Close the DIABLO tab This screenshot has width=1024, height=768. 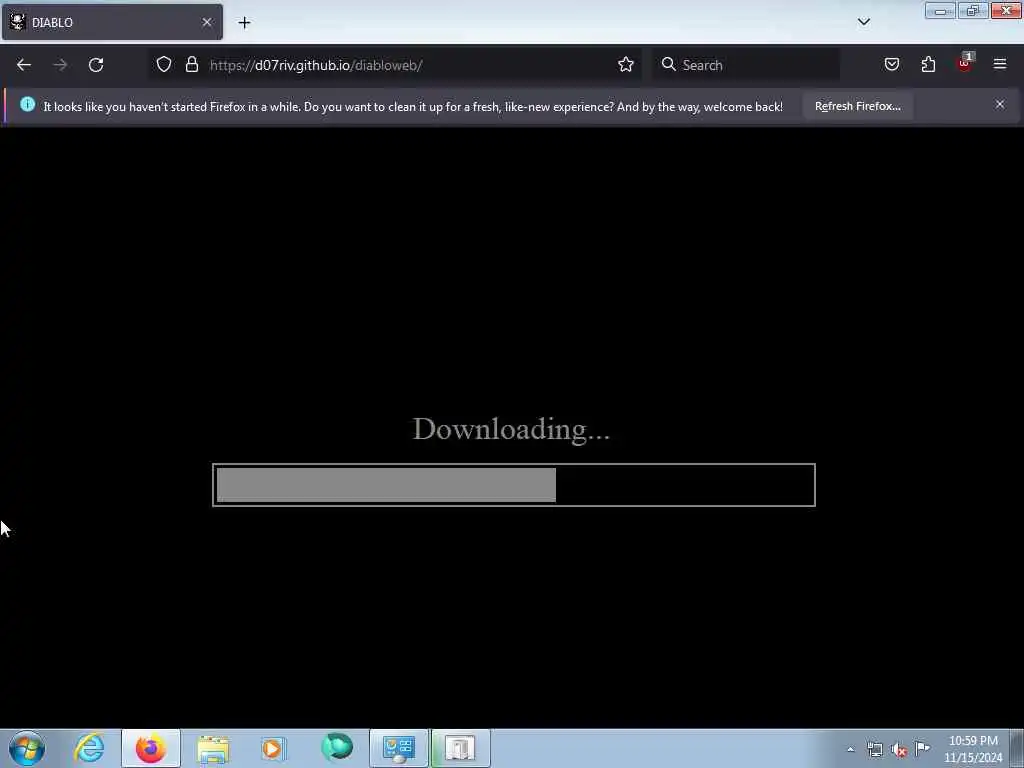click(207, 22)
